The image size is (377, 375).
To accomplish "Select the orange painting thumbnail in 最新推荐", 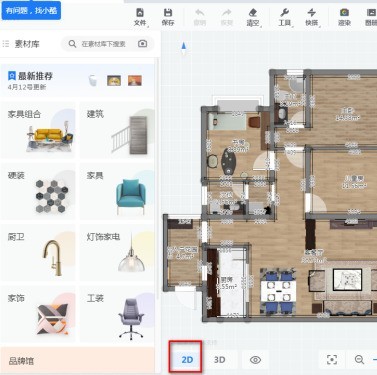I will (x=135, y=80).
